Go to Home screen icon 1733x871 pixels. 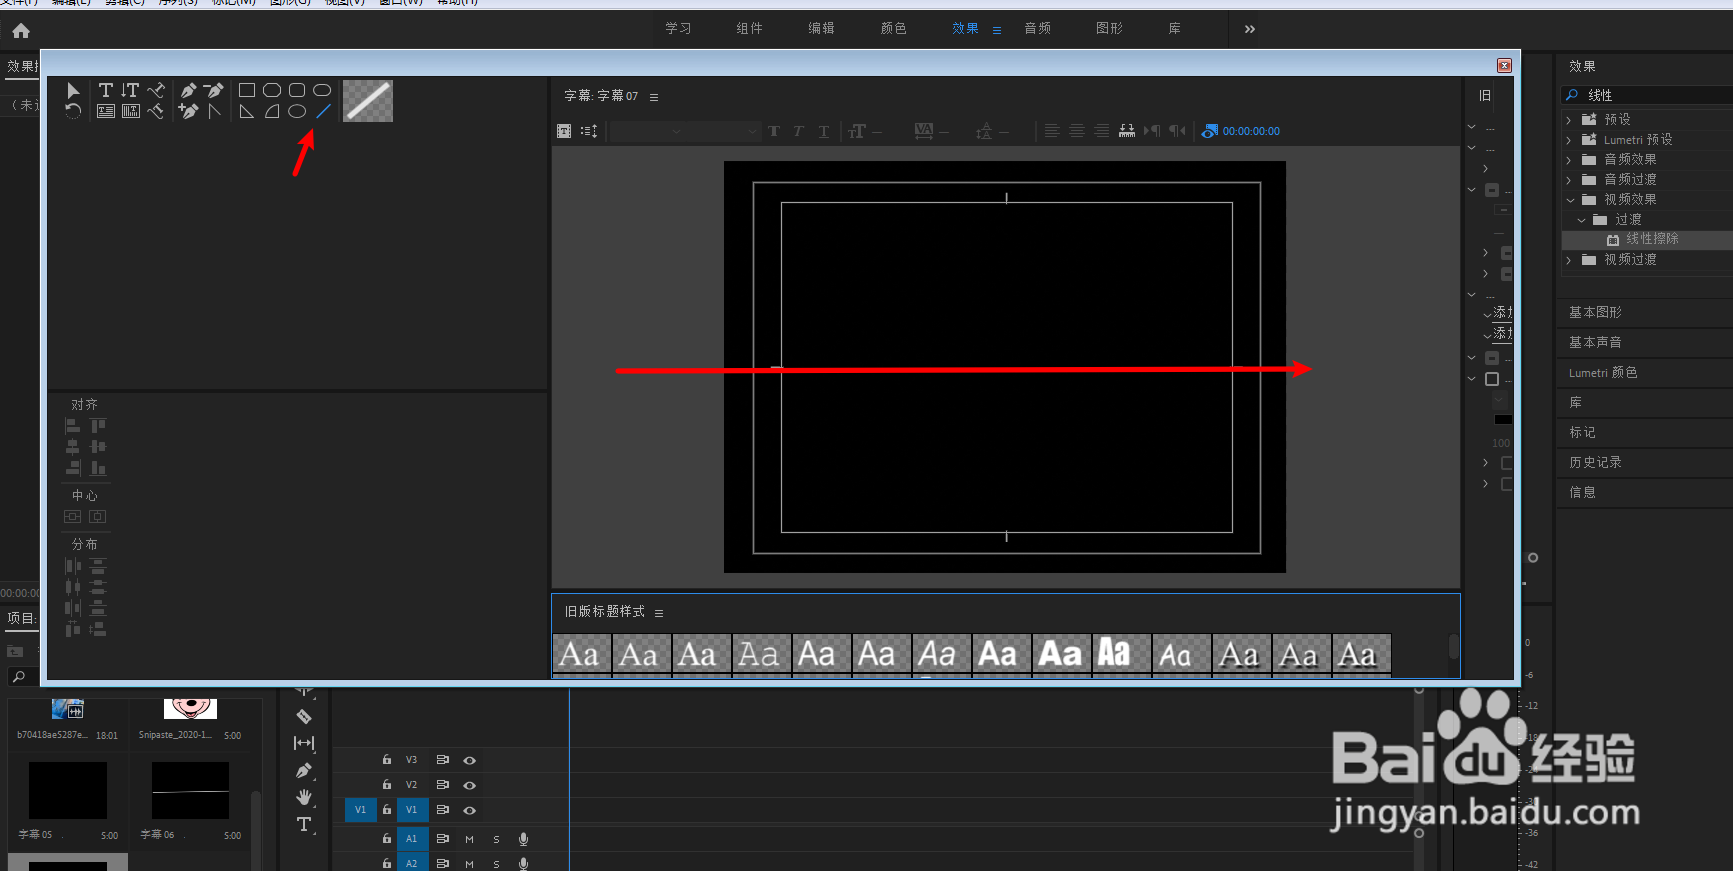click(x=21, y=31)
